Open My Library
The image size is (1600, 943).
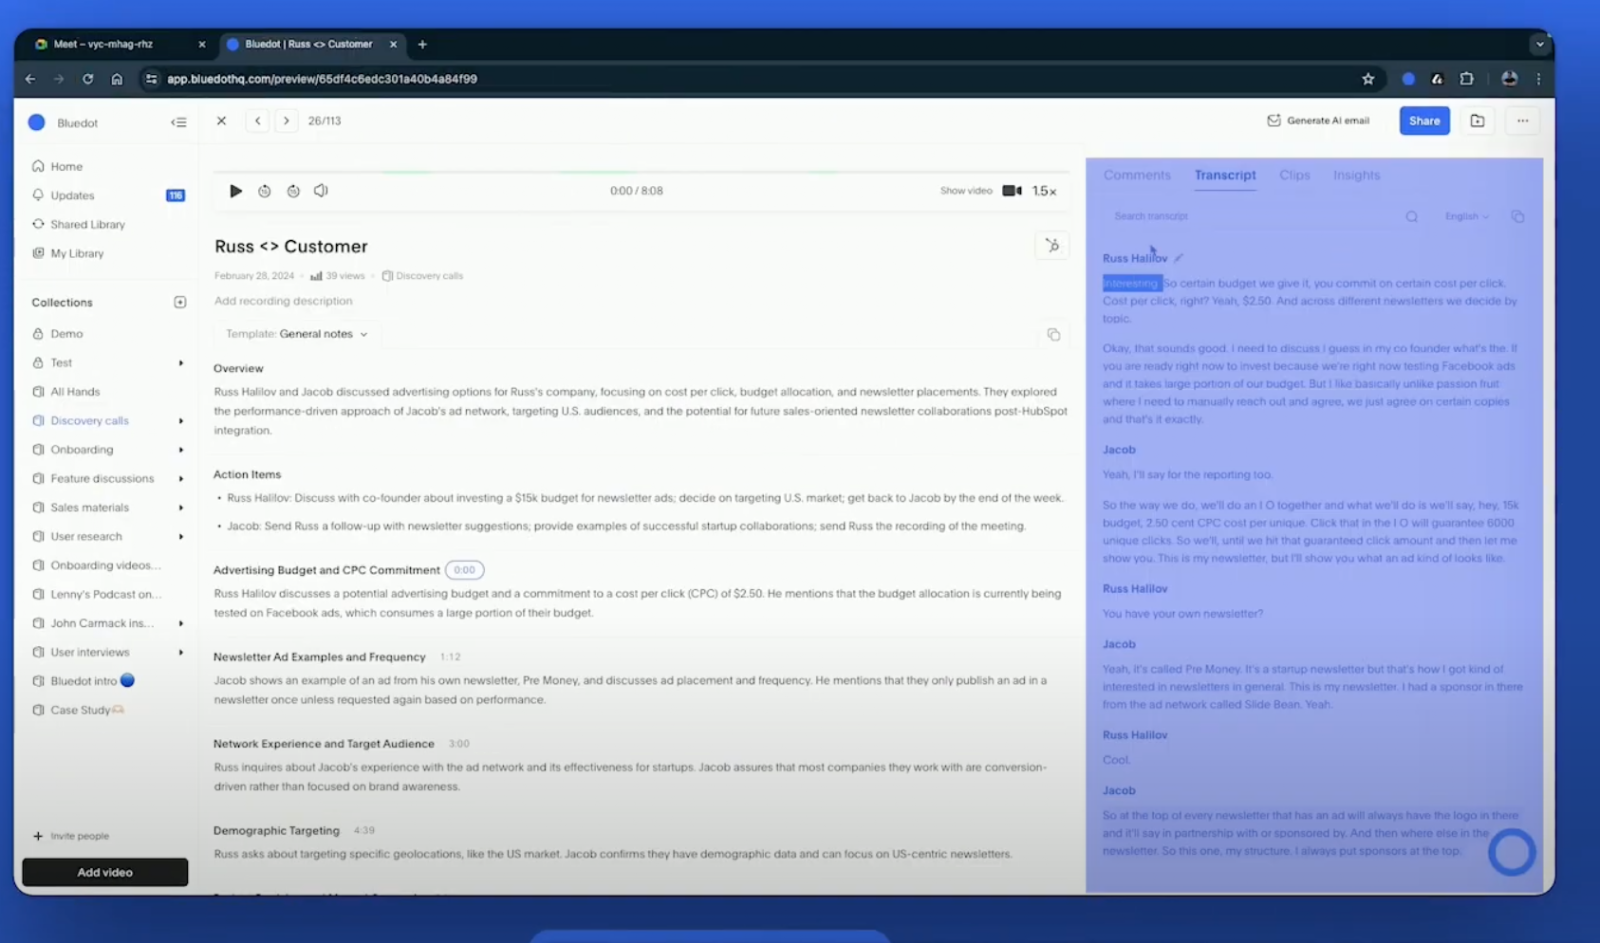coord(77,254)
